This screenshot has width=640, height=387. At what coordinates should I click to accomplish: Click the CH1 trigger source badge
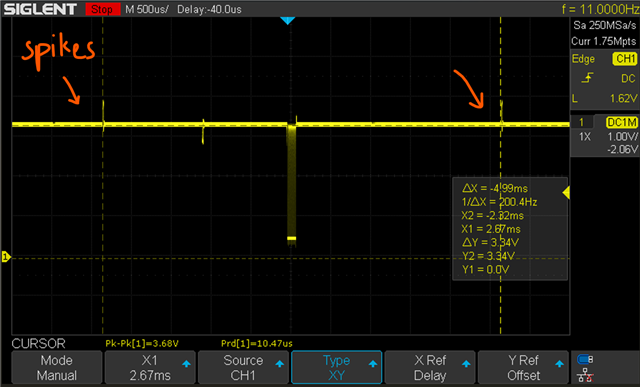pos(625,59)
